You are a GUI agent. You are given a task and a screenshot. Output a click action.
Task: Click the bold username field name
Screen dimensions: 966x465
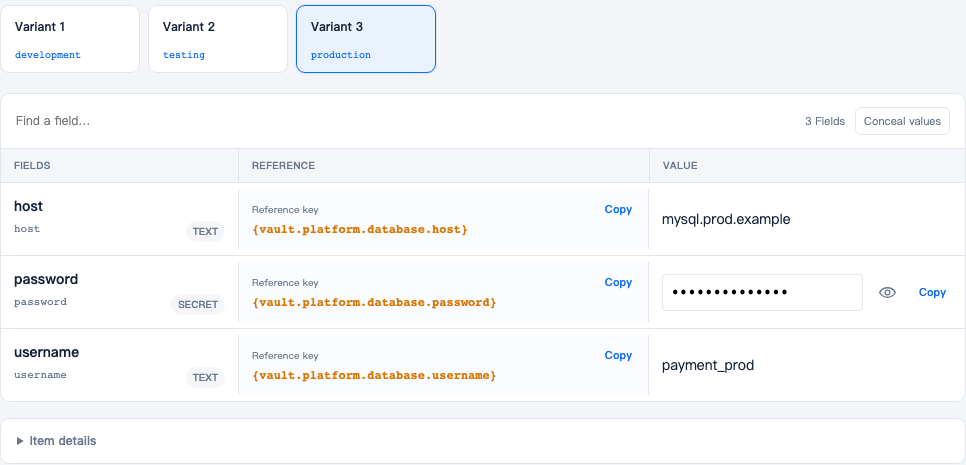tap(47, 352)
